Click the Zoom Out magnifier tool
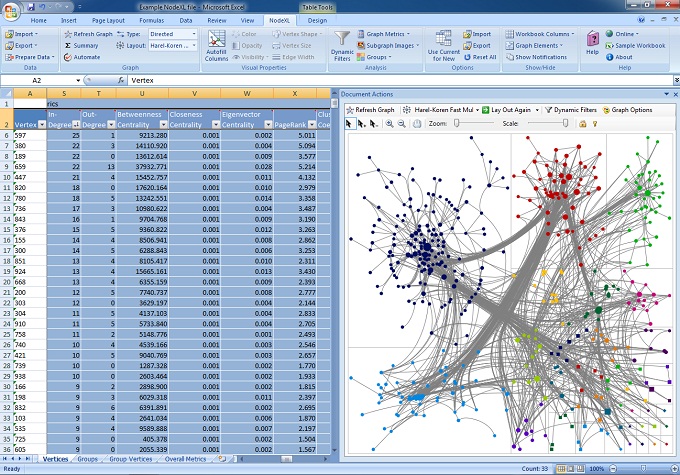 click(402, 124)
